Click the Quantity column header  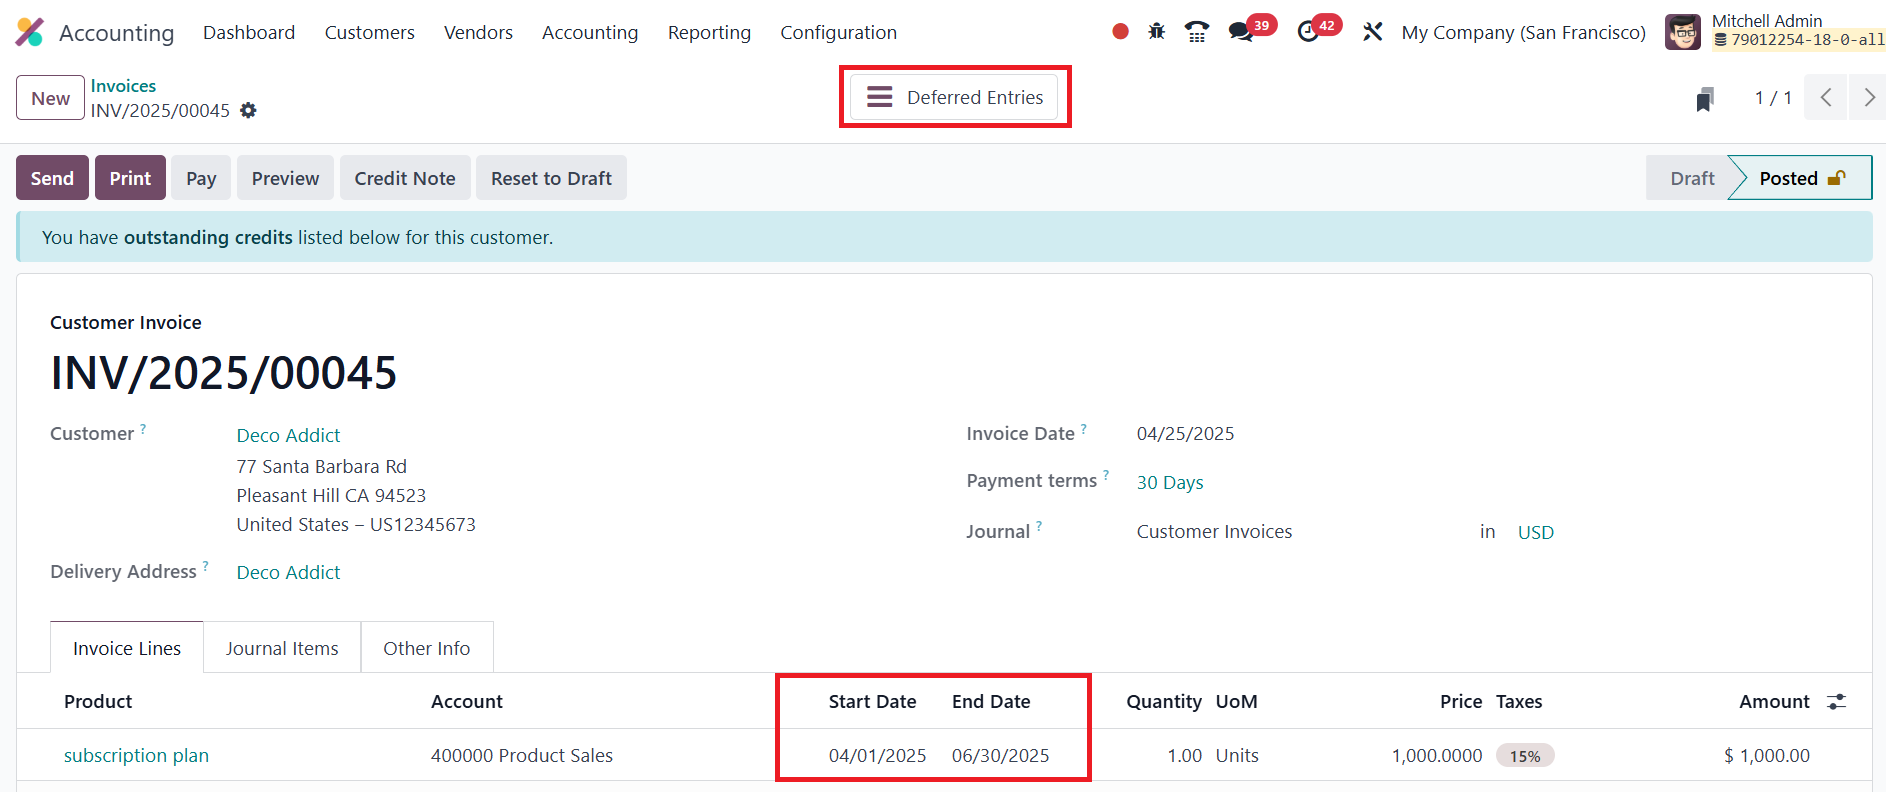pos(1164,701)
